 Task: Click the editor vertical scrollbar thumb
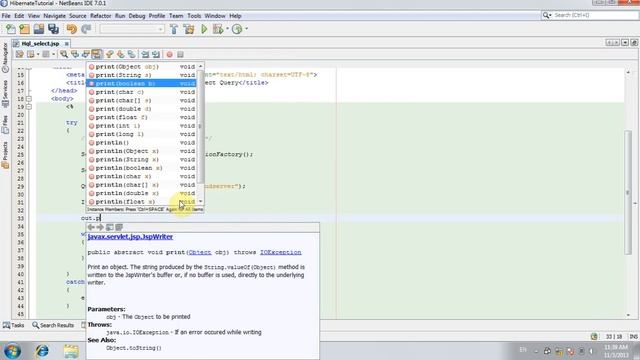[x=628, y=192]
